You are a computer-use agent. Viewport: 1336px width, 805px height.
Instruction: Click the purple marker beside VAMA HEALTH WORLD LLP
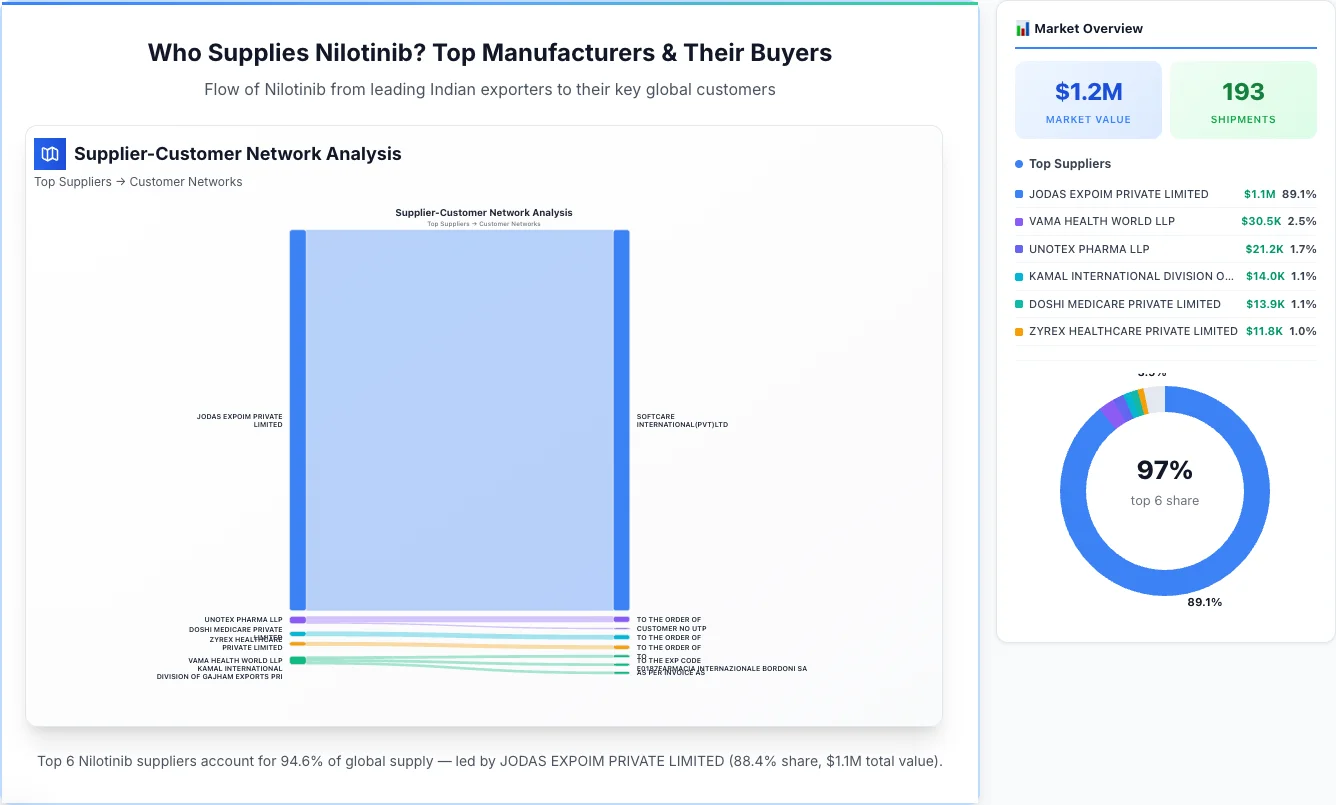pyautogui.click(x=1018, y=221)
